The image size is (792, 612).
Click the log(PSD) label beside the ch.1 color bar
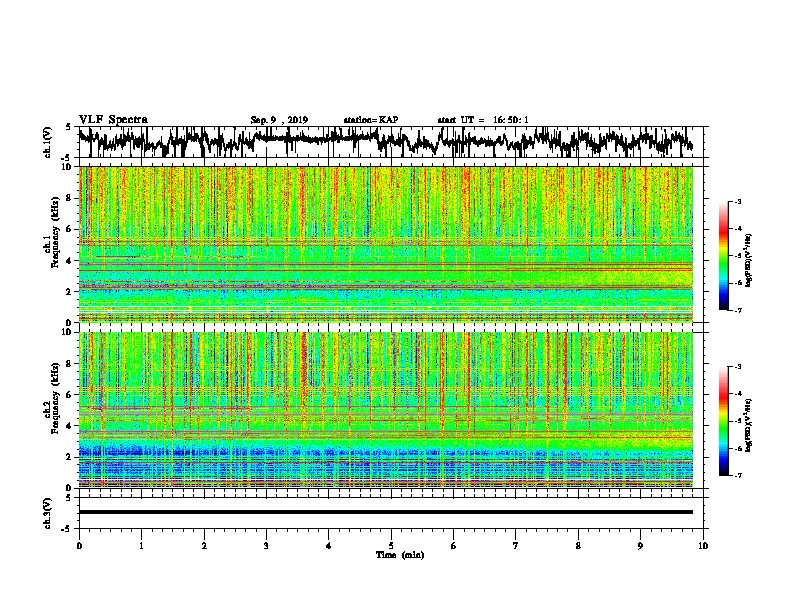(749, 261)
